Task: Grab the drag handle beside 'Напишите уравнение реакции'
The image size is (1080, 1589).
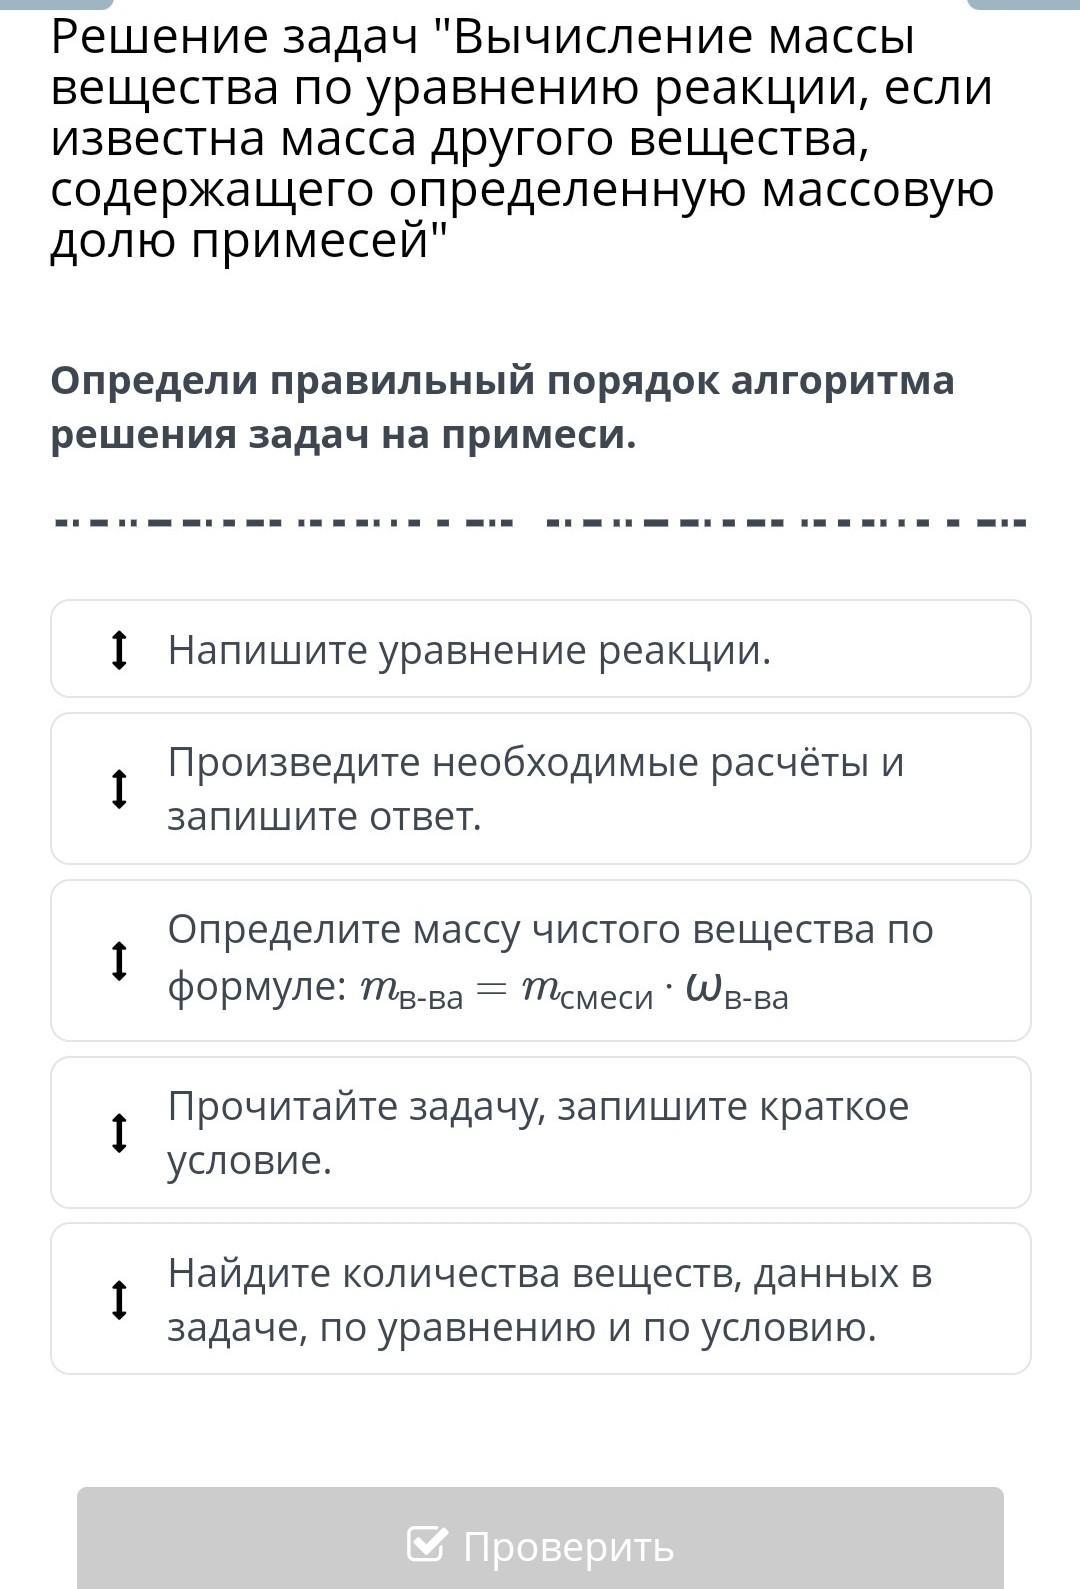Action: pos(119,650)
